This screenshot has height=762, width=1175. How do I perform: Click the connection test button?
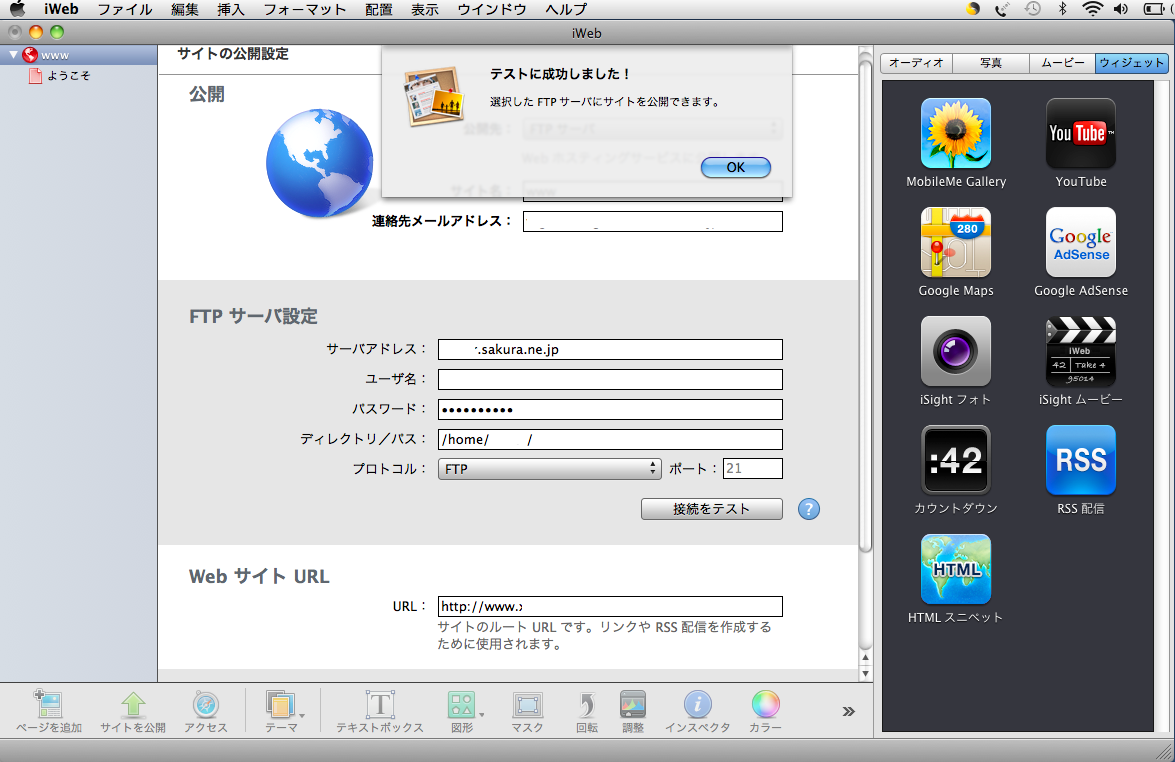coord(711,509)
